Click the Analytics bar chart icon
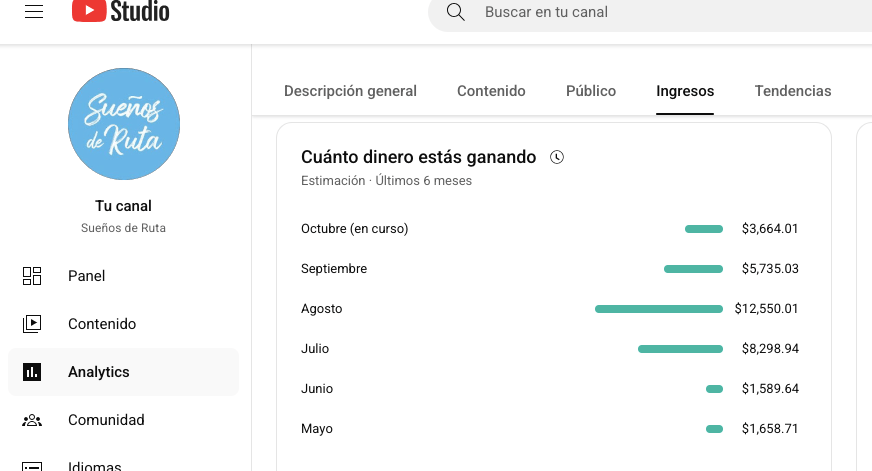The height and width of the screenshot is (471, 872). (32, 371)
